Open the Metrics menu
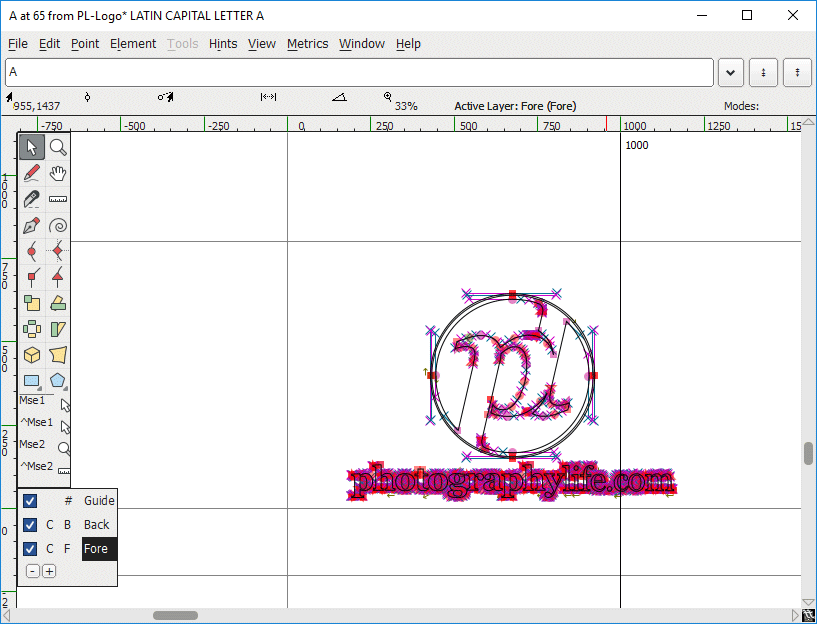 coord(307,44)
